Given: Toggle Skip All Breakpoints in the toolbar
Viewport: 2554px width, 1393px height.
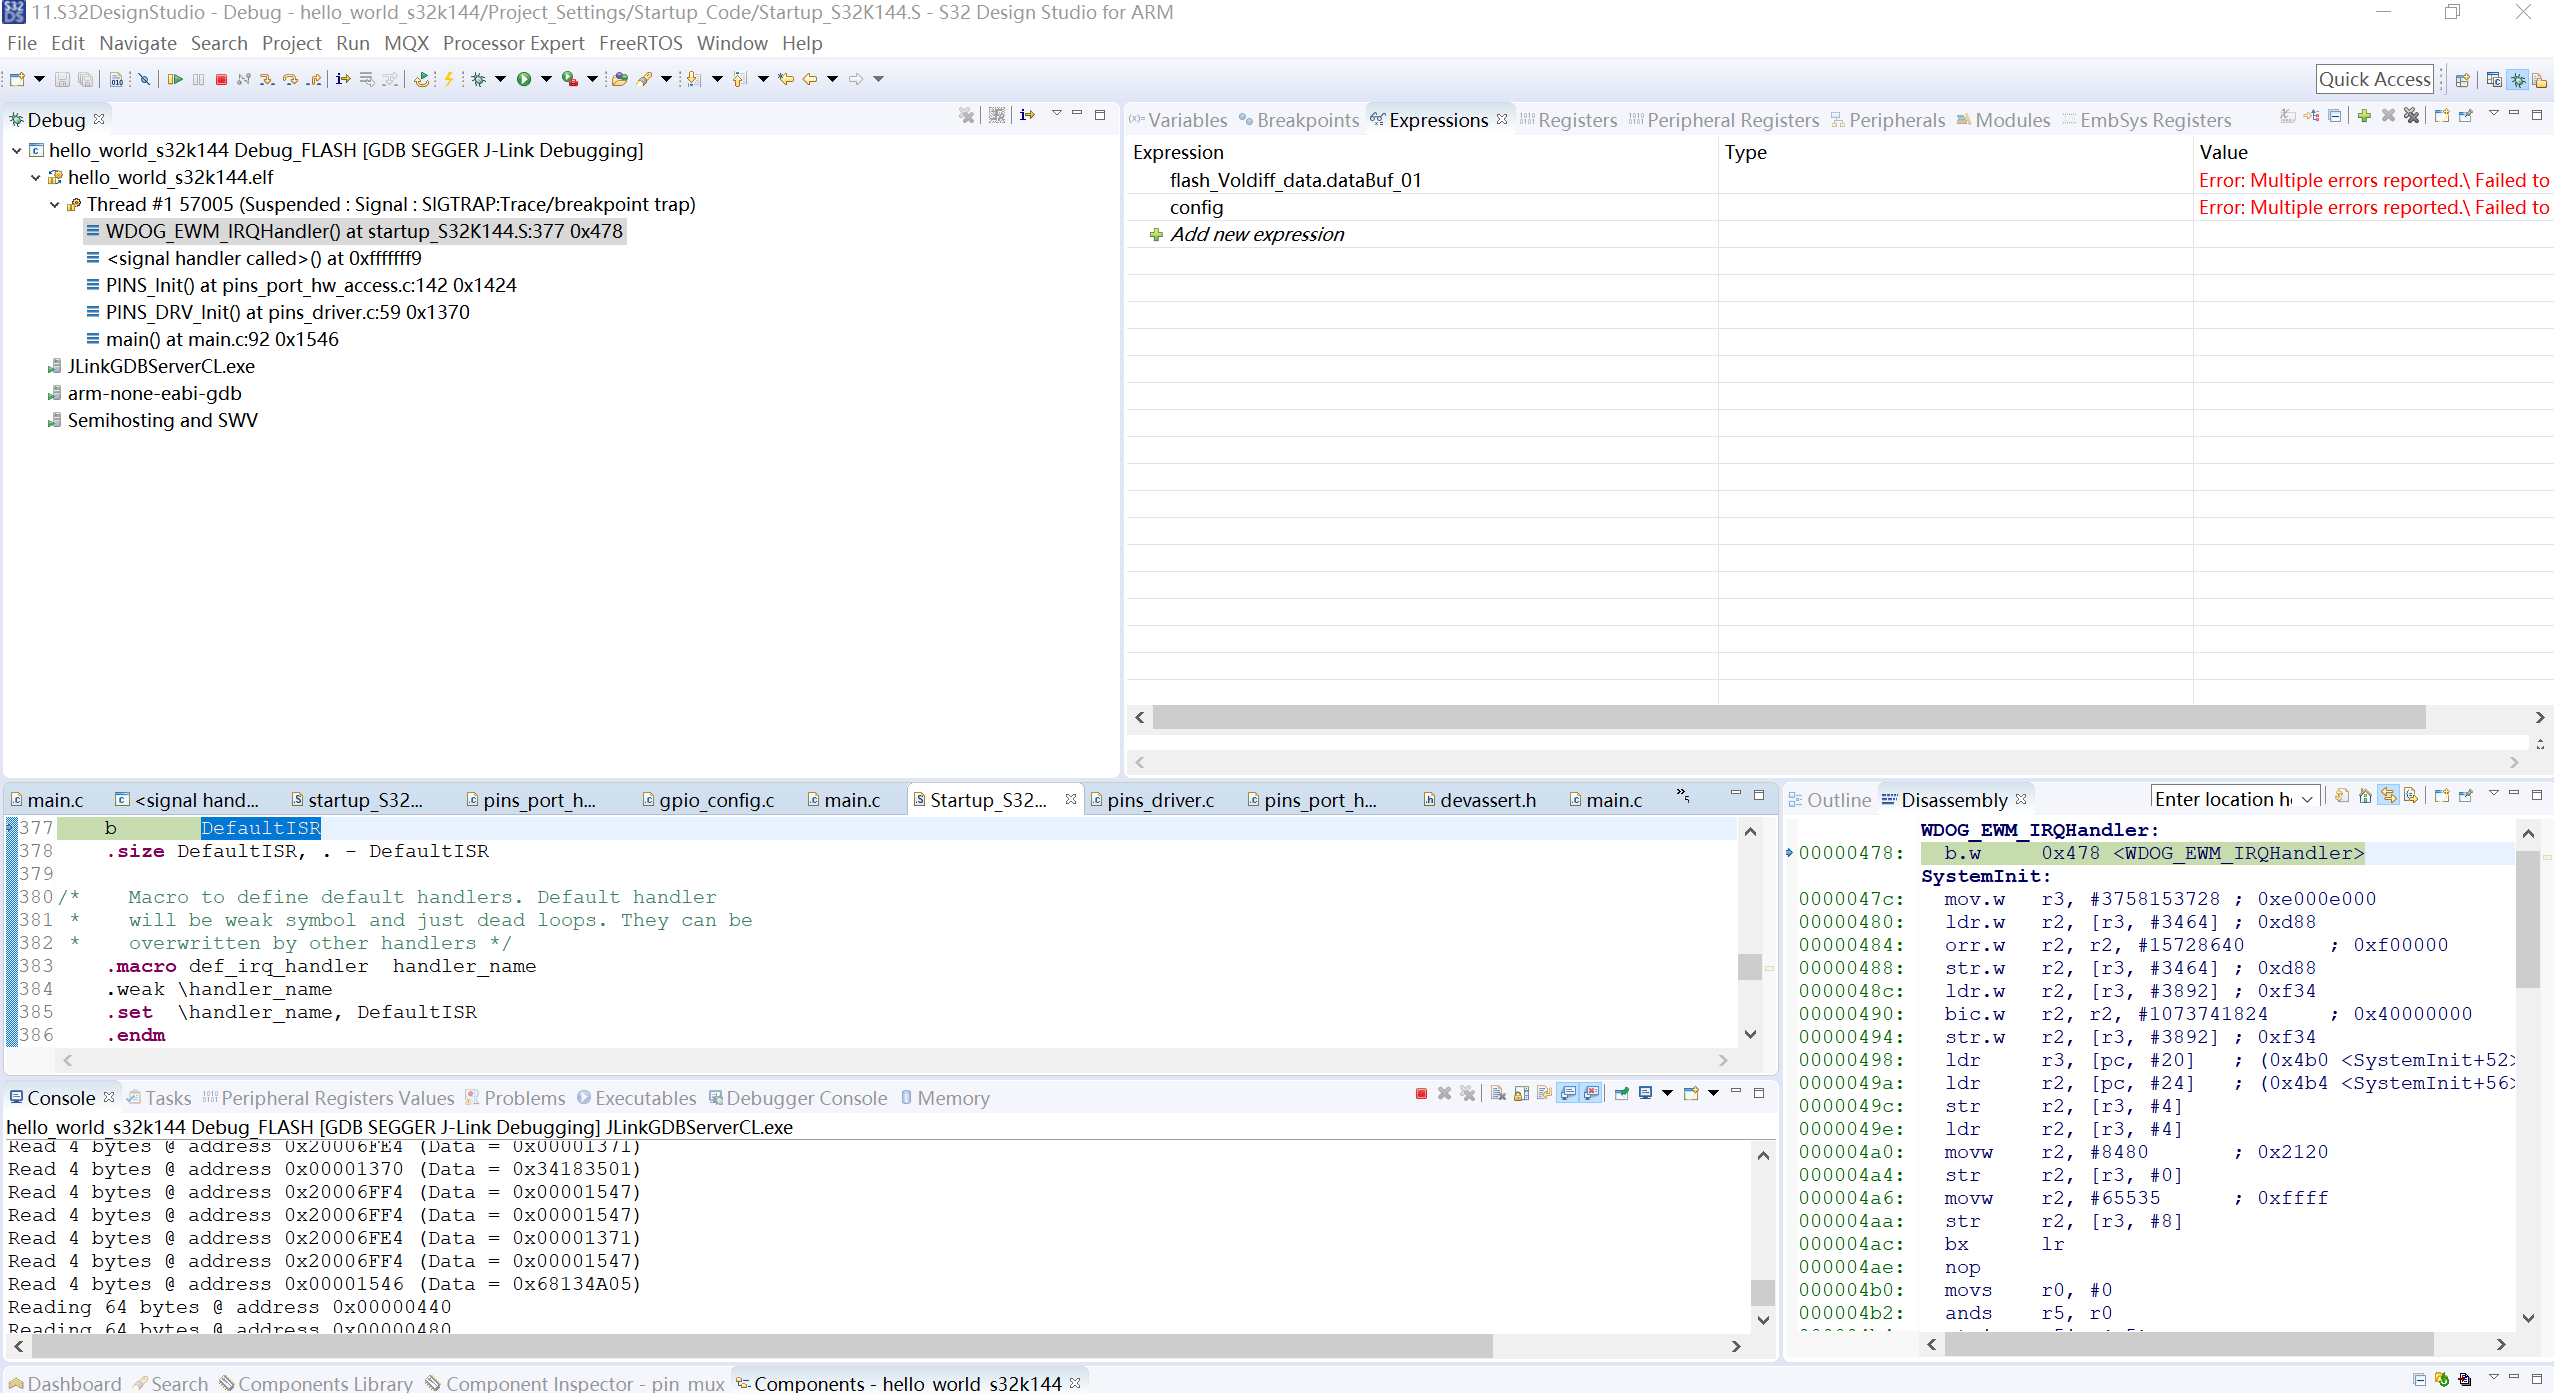Looking at the screenshot, I should 144,78.
